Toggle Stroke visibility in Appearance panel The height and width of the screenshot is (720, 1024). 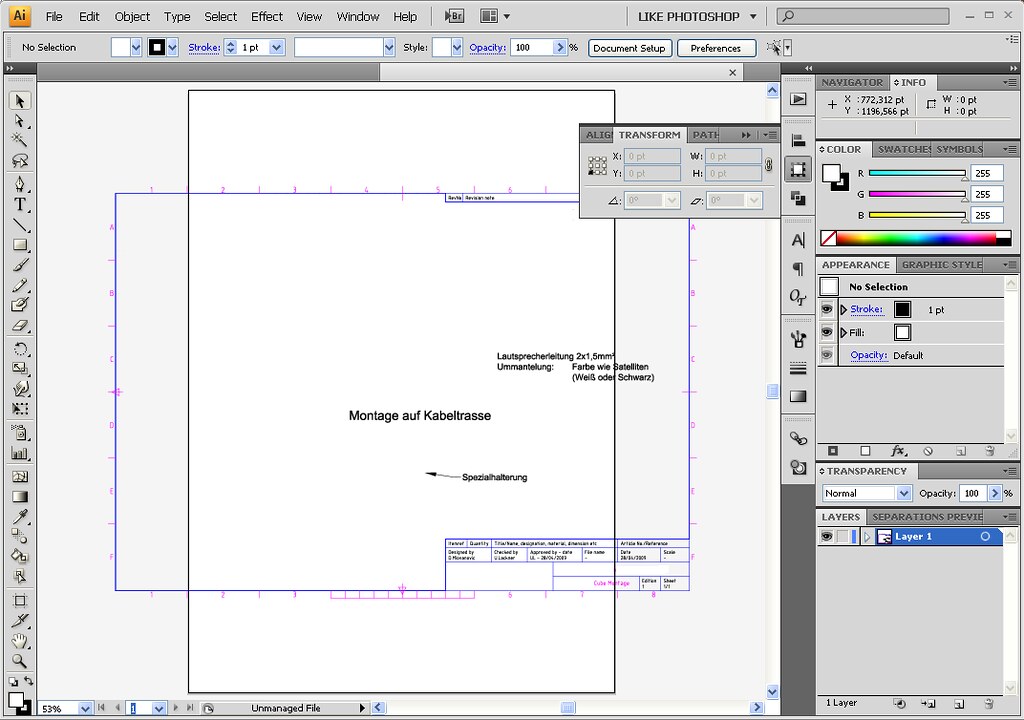827,310
